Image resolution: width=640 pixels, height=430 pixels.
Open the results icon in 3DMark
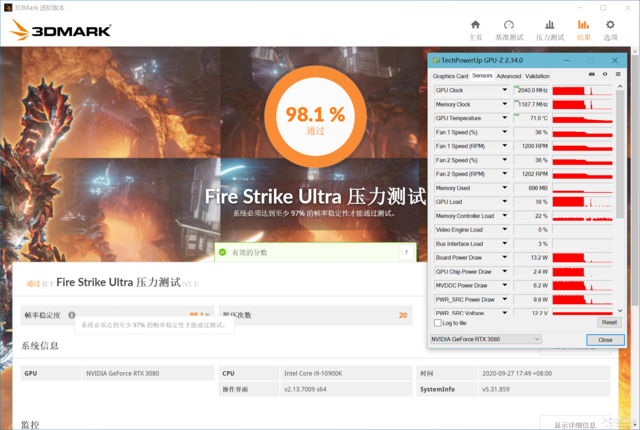click(x=583, y=25)
